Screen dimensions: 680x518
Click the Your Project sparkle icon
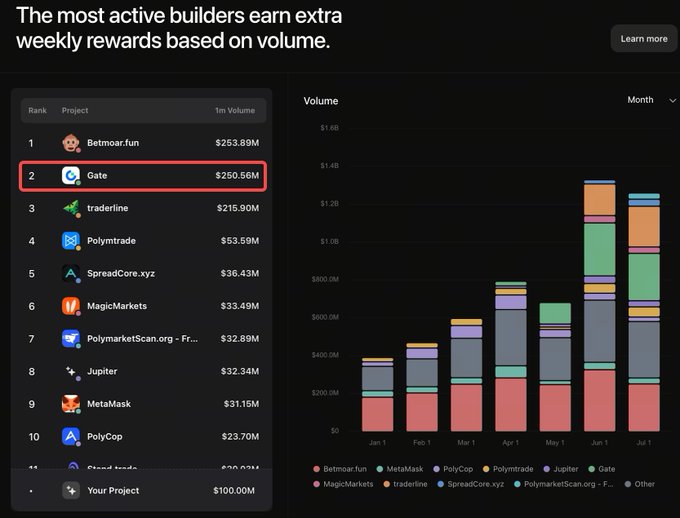click(71, 491)
